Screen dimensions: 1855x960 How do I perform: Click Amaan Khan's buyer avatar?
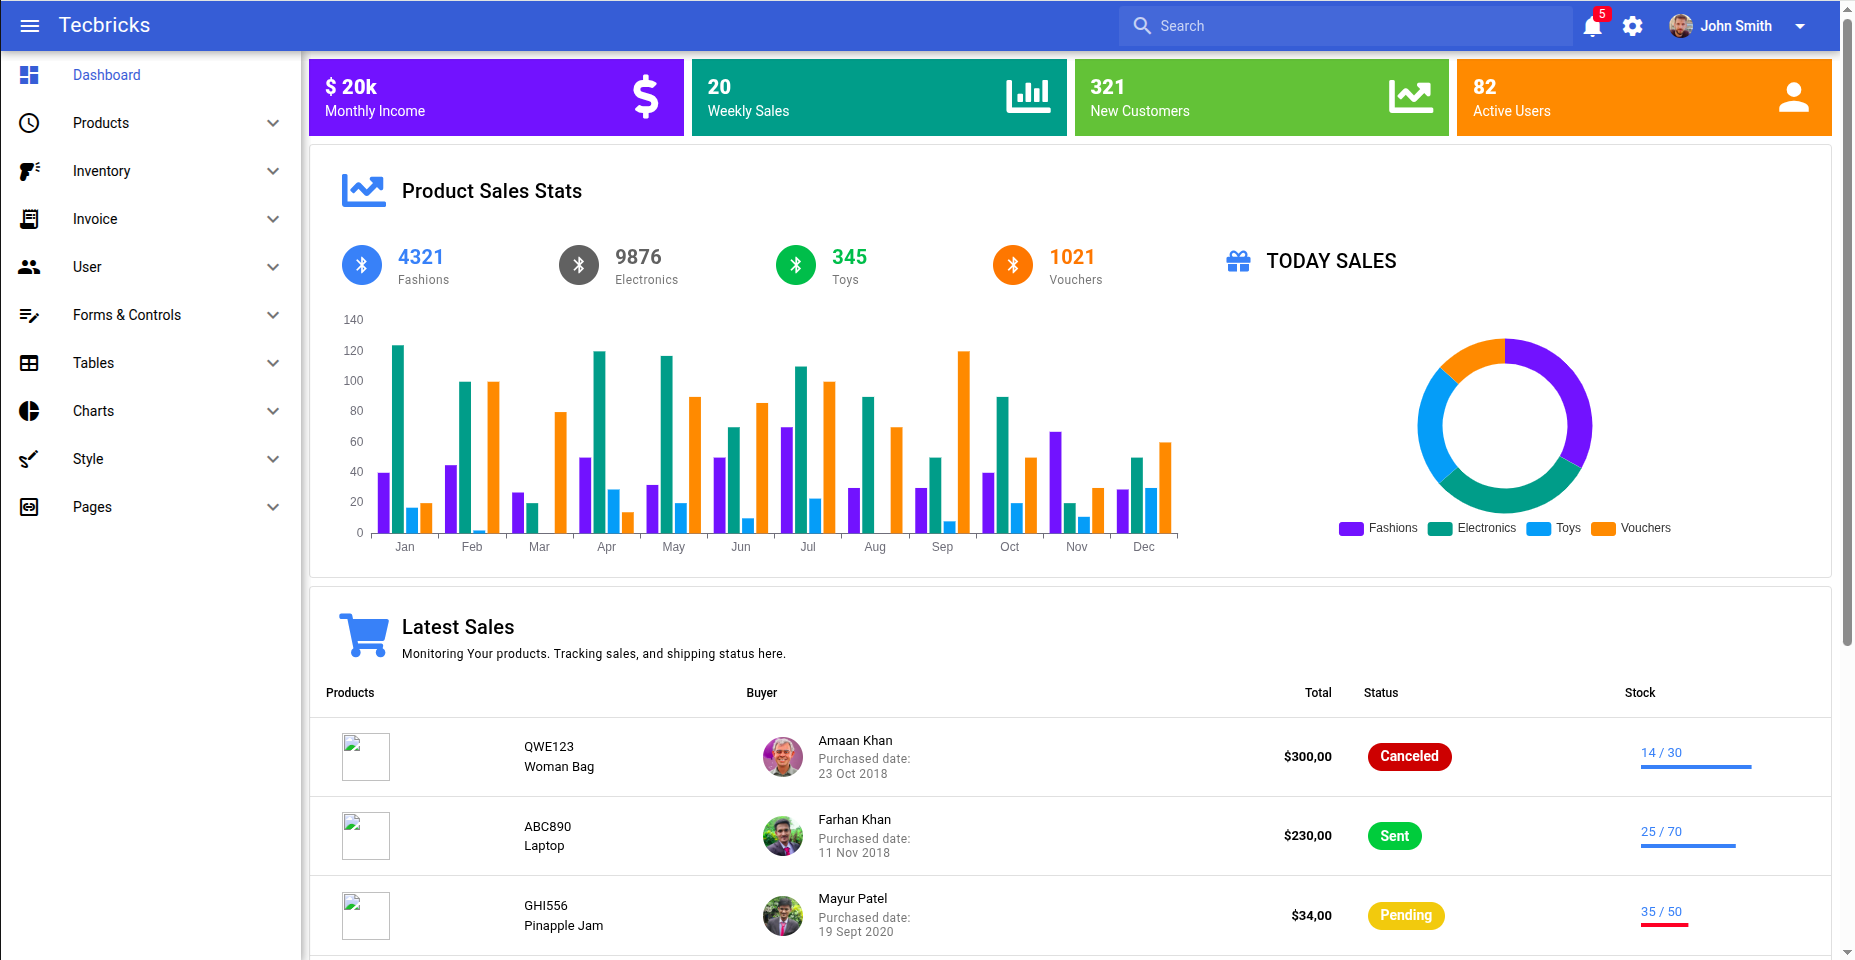[783, 757]
